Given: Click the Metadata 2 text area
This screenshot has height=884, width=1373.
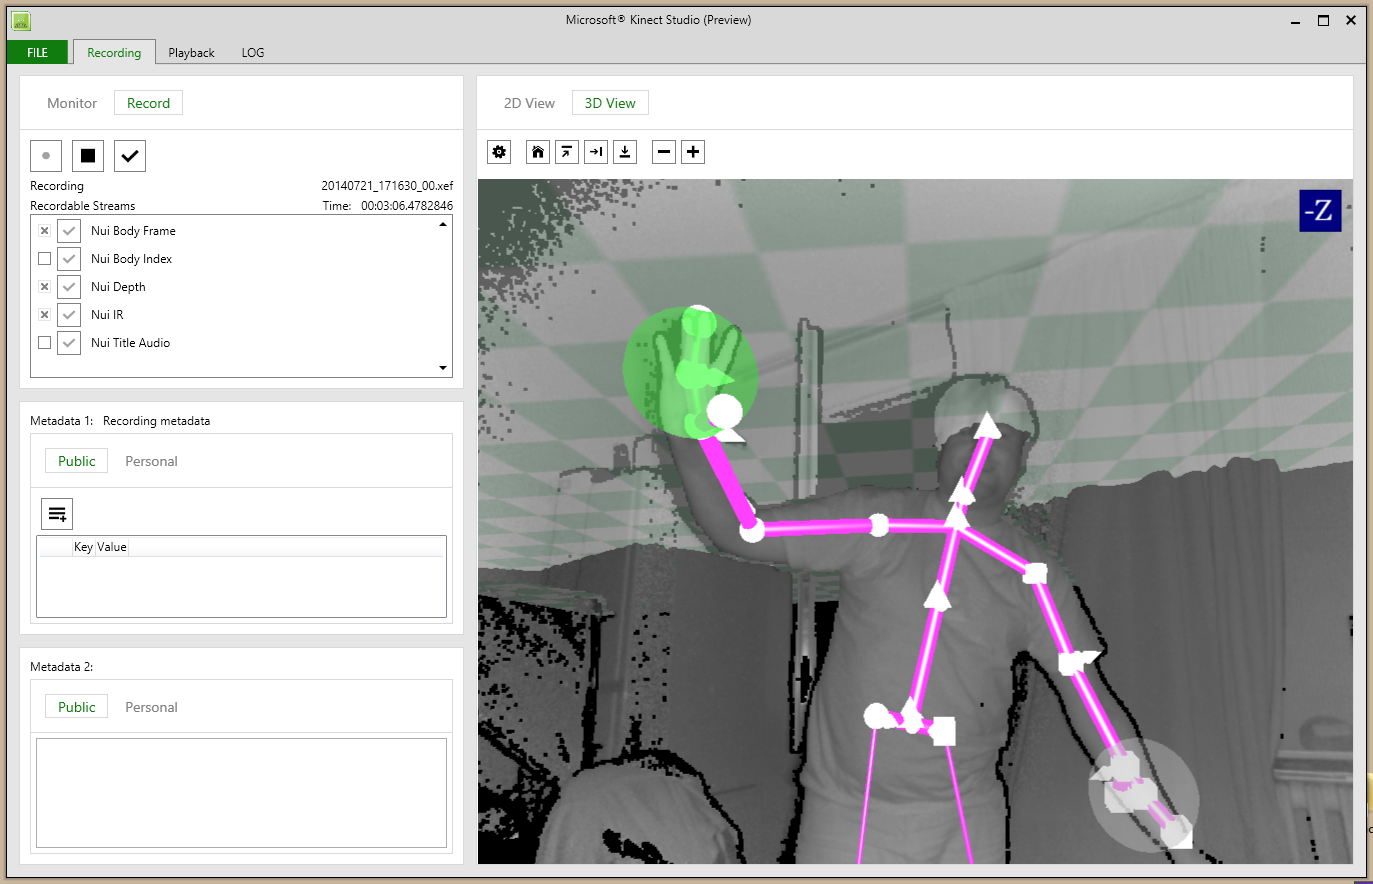Looking at the screenshot, I should click(241, 792).
